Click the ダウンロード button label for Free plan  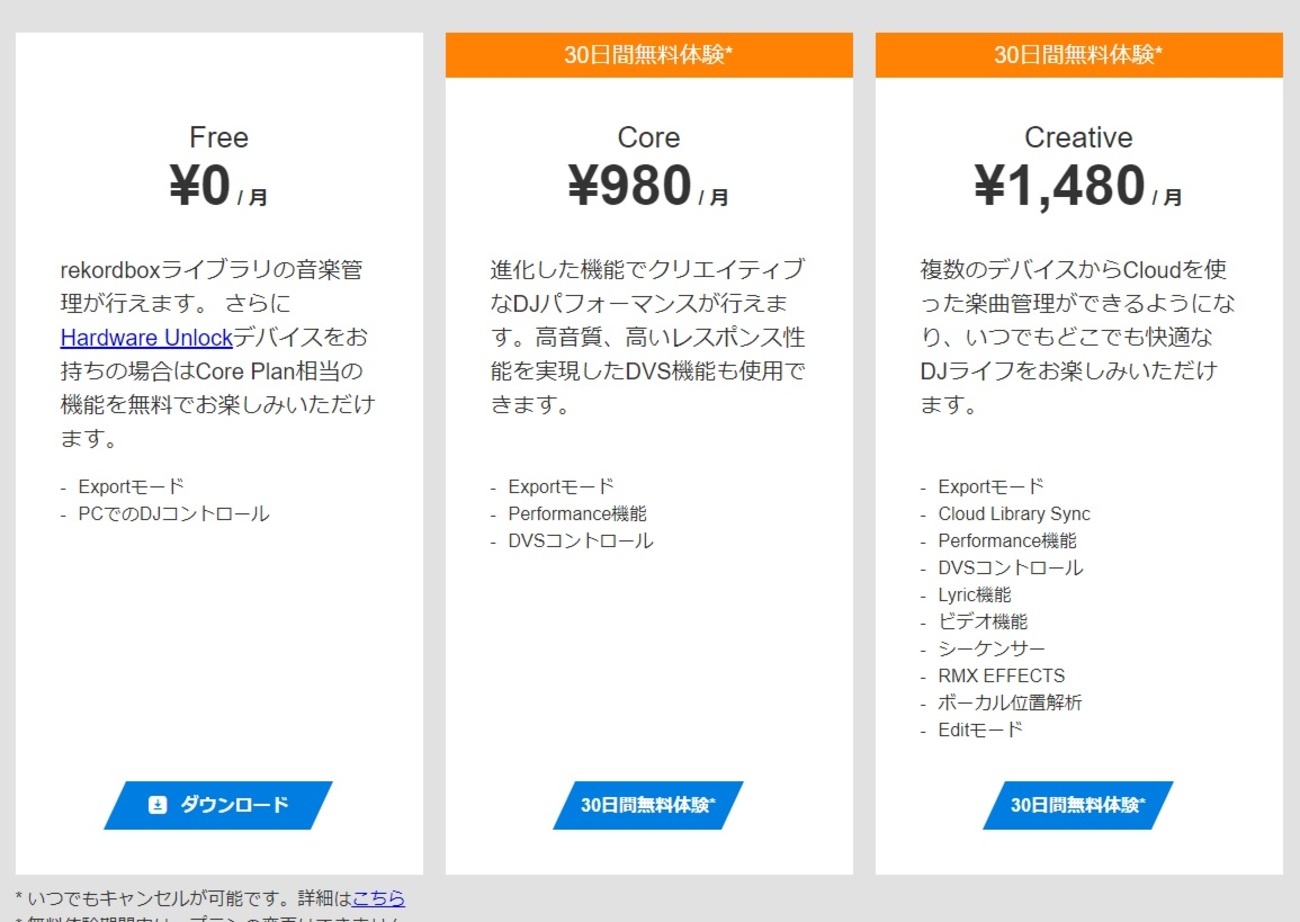click(234, 805)
